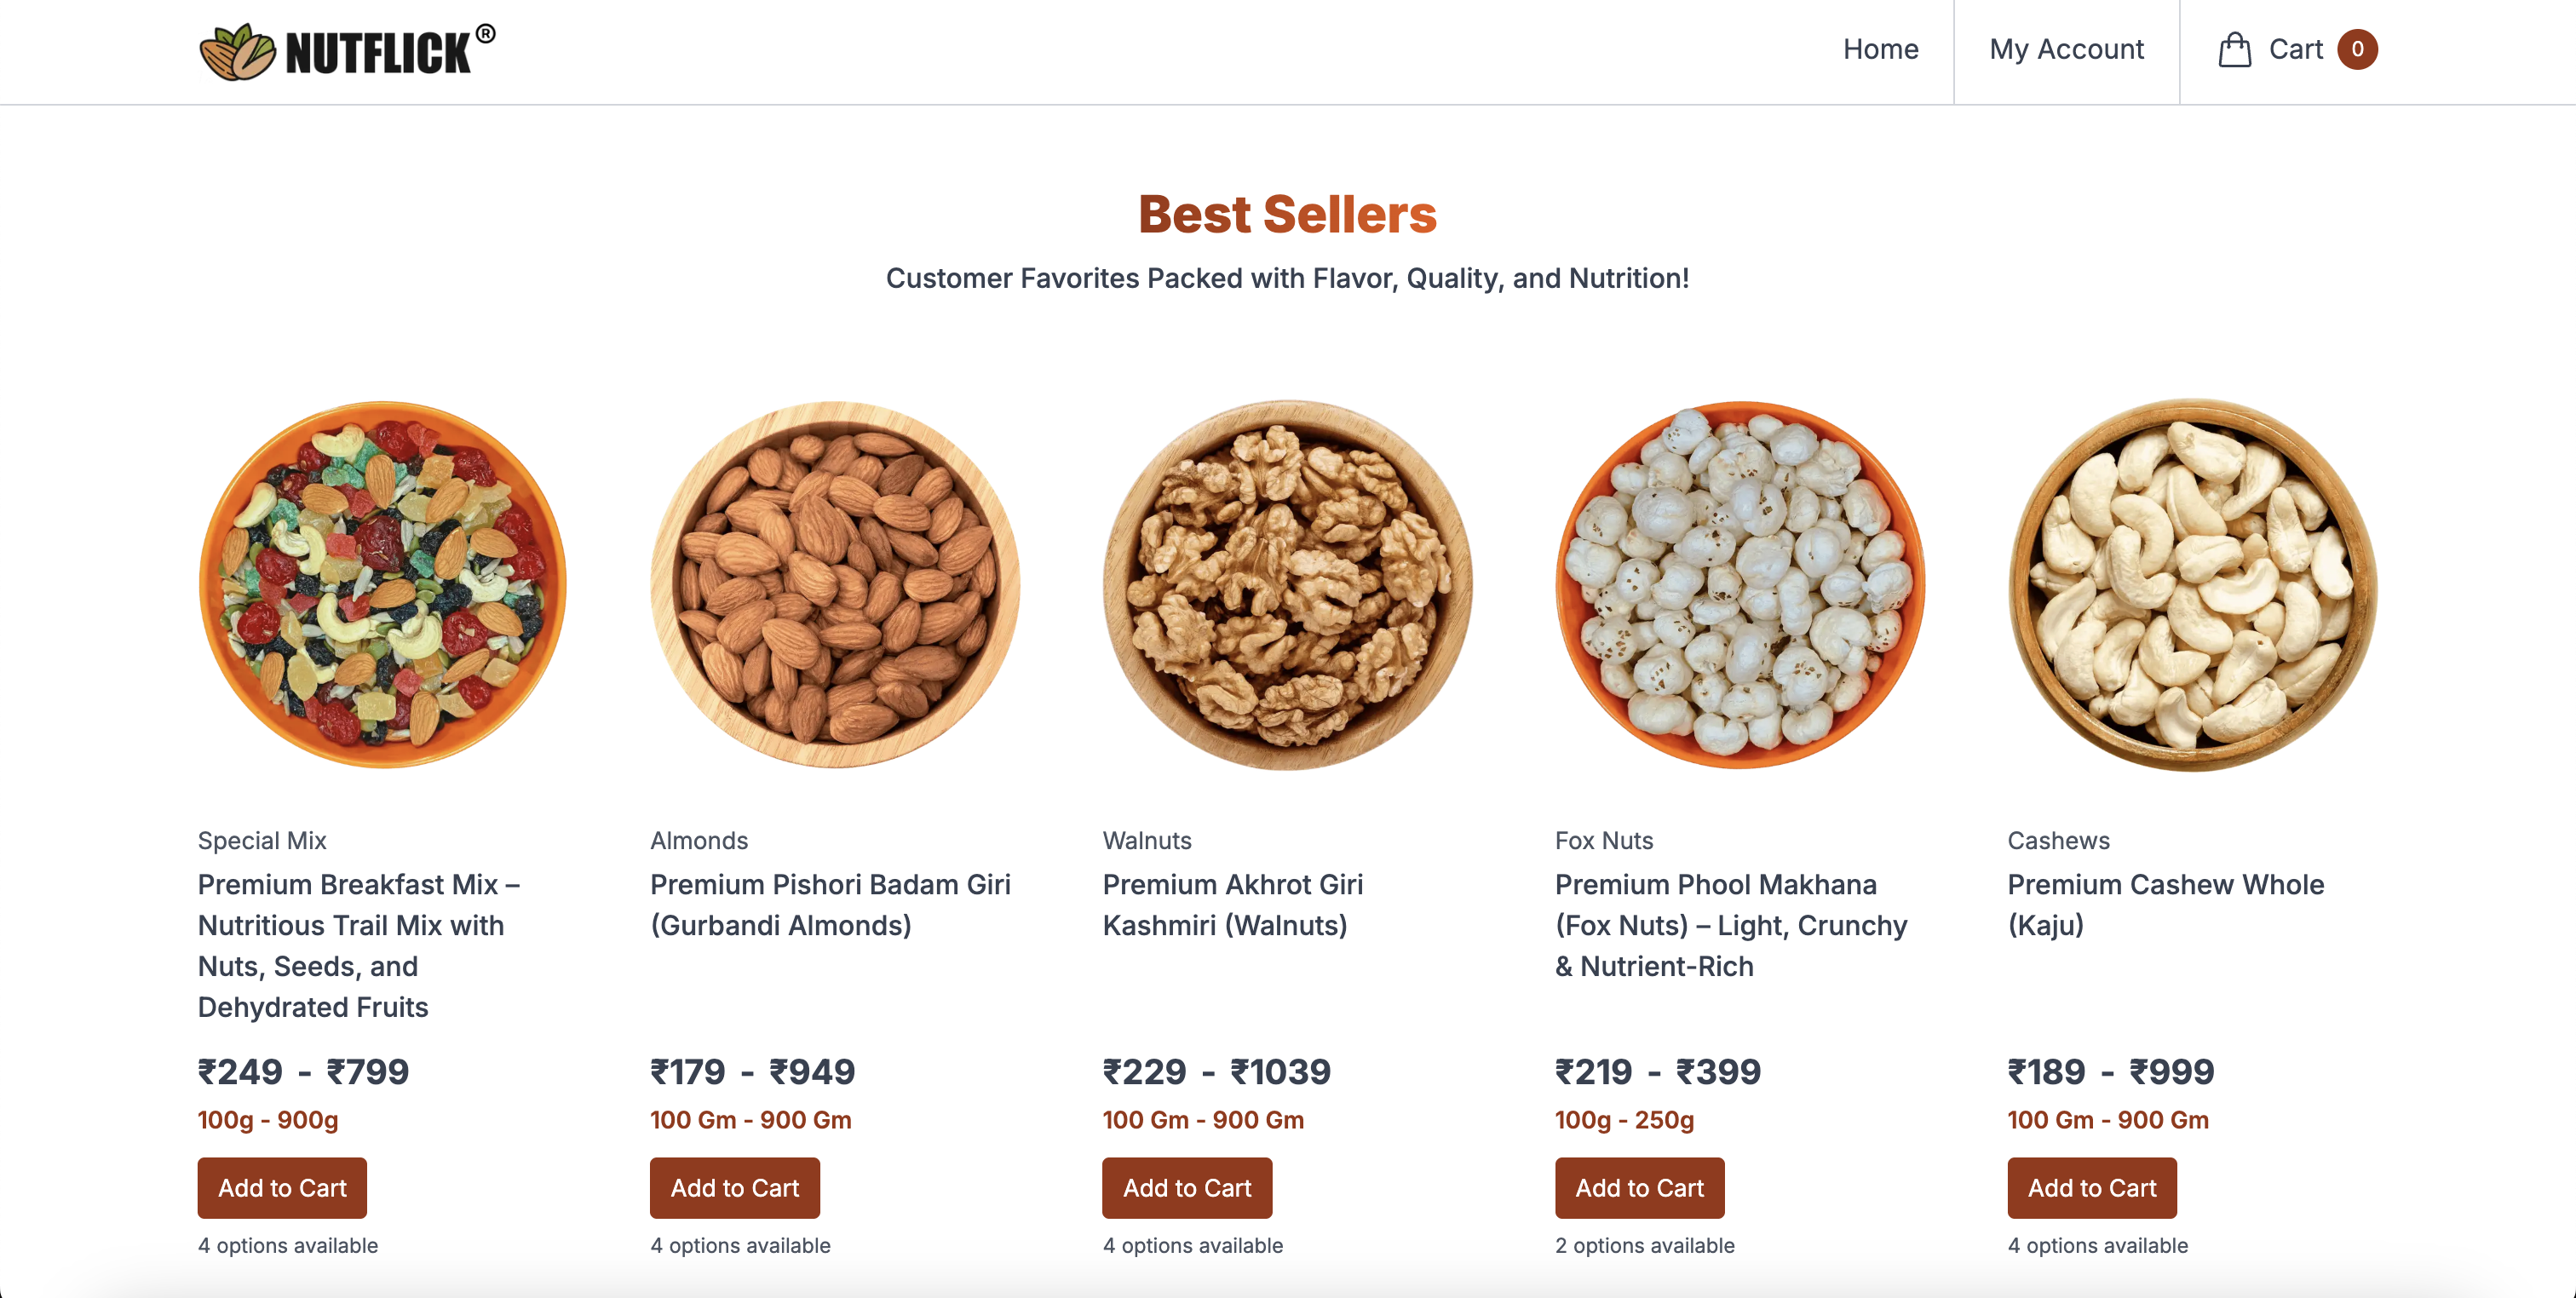Image resolution: width=2576 pixels, height=1298 pixels.
Task: Open the walnuts bowl image
Action: pyautogui.click(x=1287, y=585)
